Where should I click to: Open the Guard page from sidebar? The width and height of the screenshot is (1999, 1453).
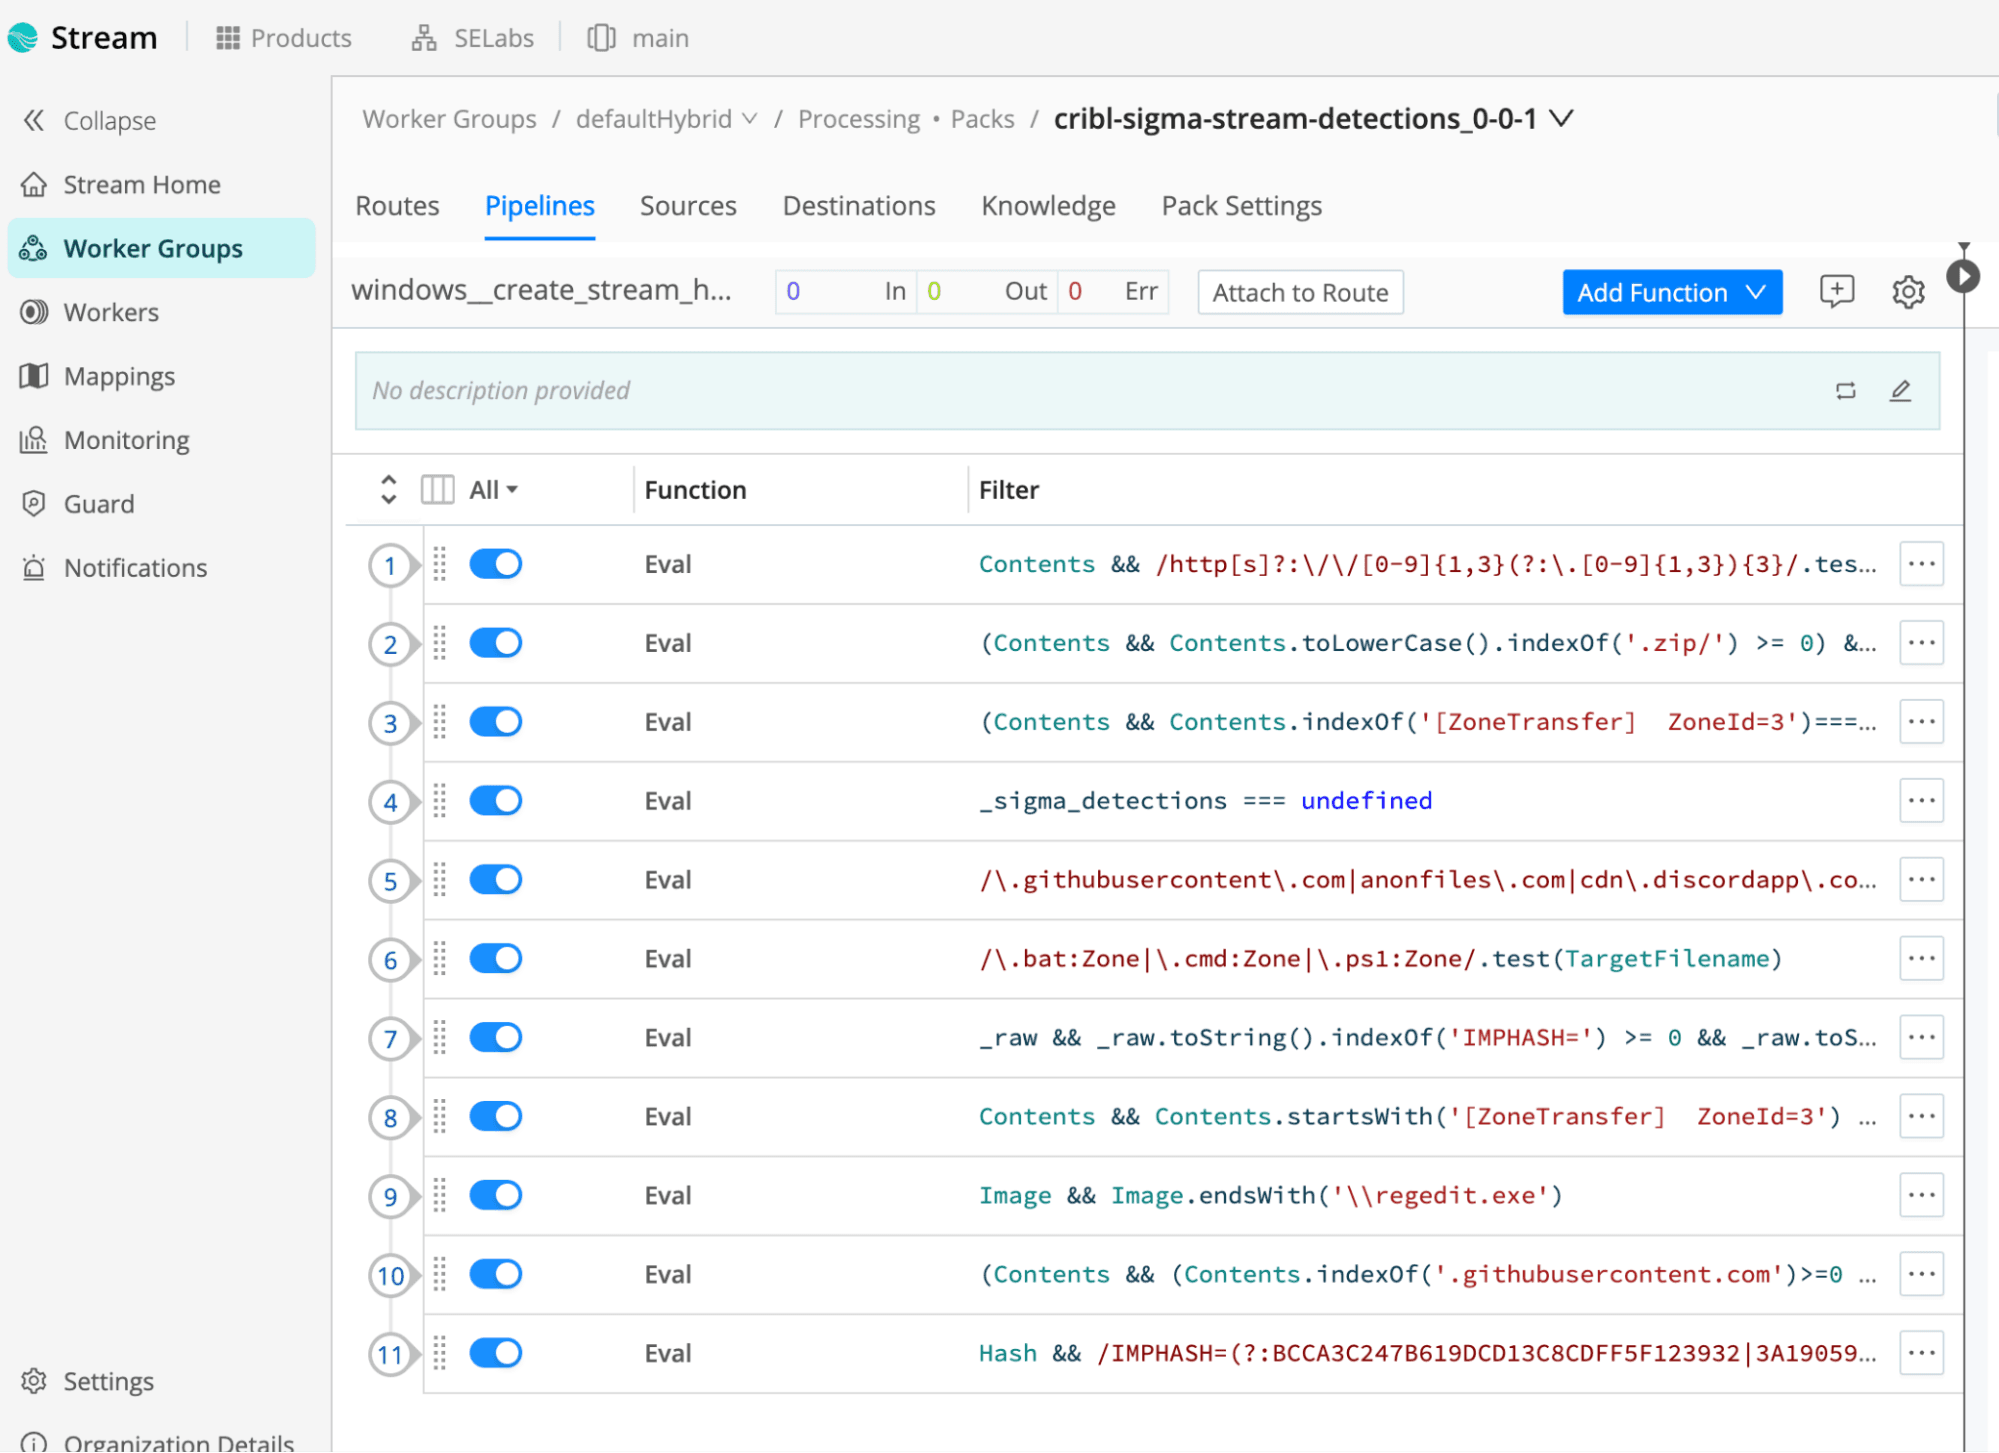pos(98,504)
